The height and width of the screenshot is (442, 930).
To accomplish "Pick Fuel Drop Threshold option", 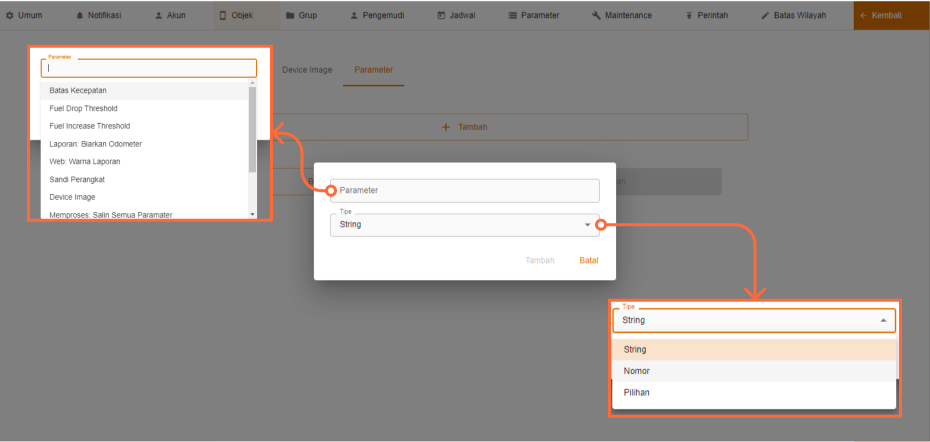I will point(83,108).
